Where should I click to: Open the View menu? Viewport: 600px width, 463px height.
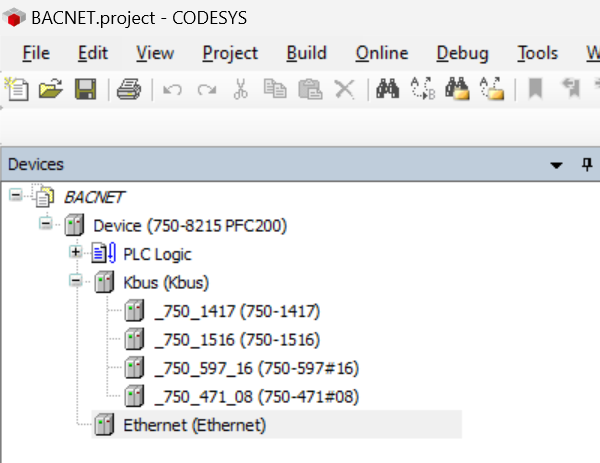point(155,53)
